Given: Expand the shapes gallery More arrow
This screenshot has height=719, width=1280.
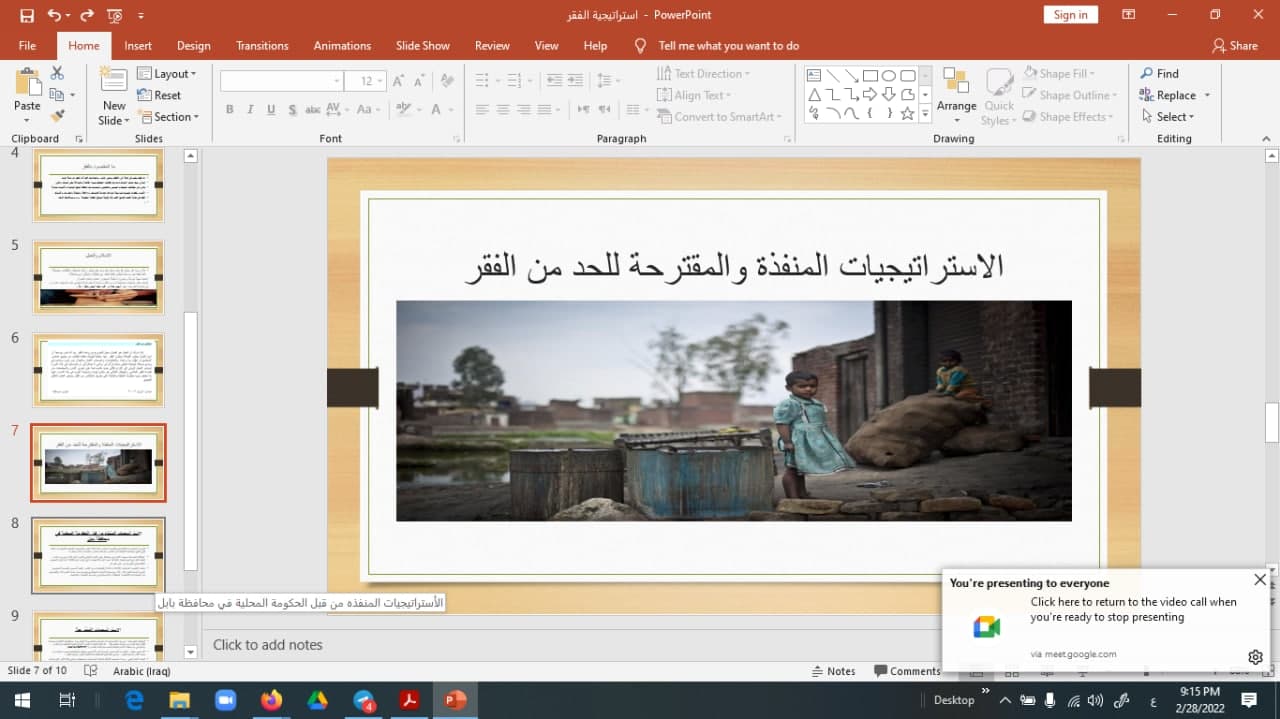Looking at the screenshot, I should point(926,114).
